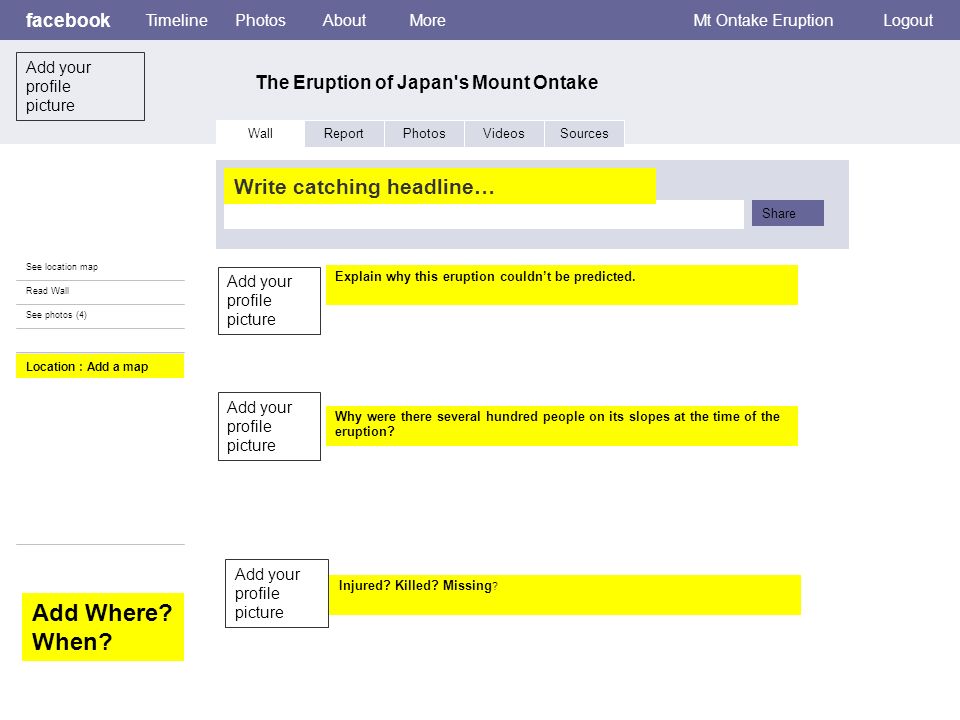Click 'See location map' sidebar link
Screen dimensions: 960x720
62,267
